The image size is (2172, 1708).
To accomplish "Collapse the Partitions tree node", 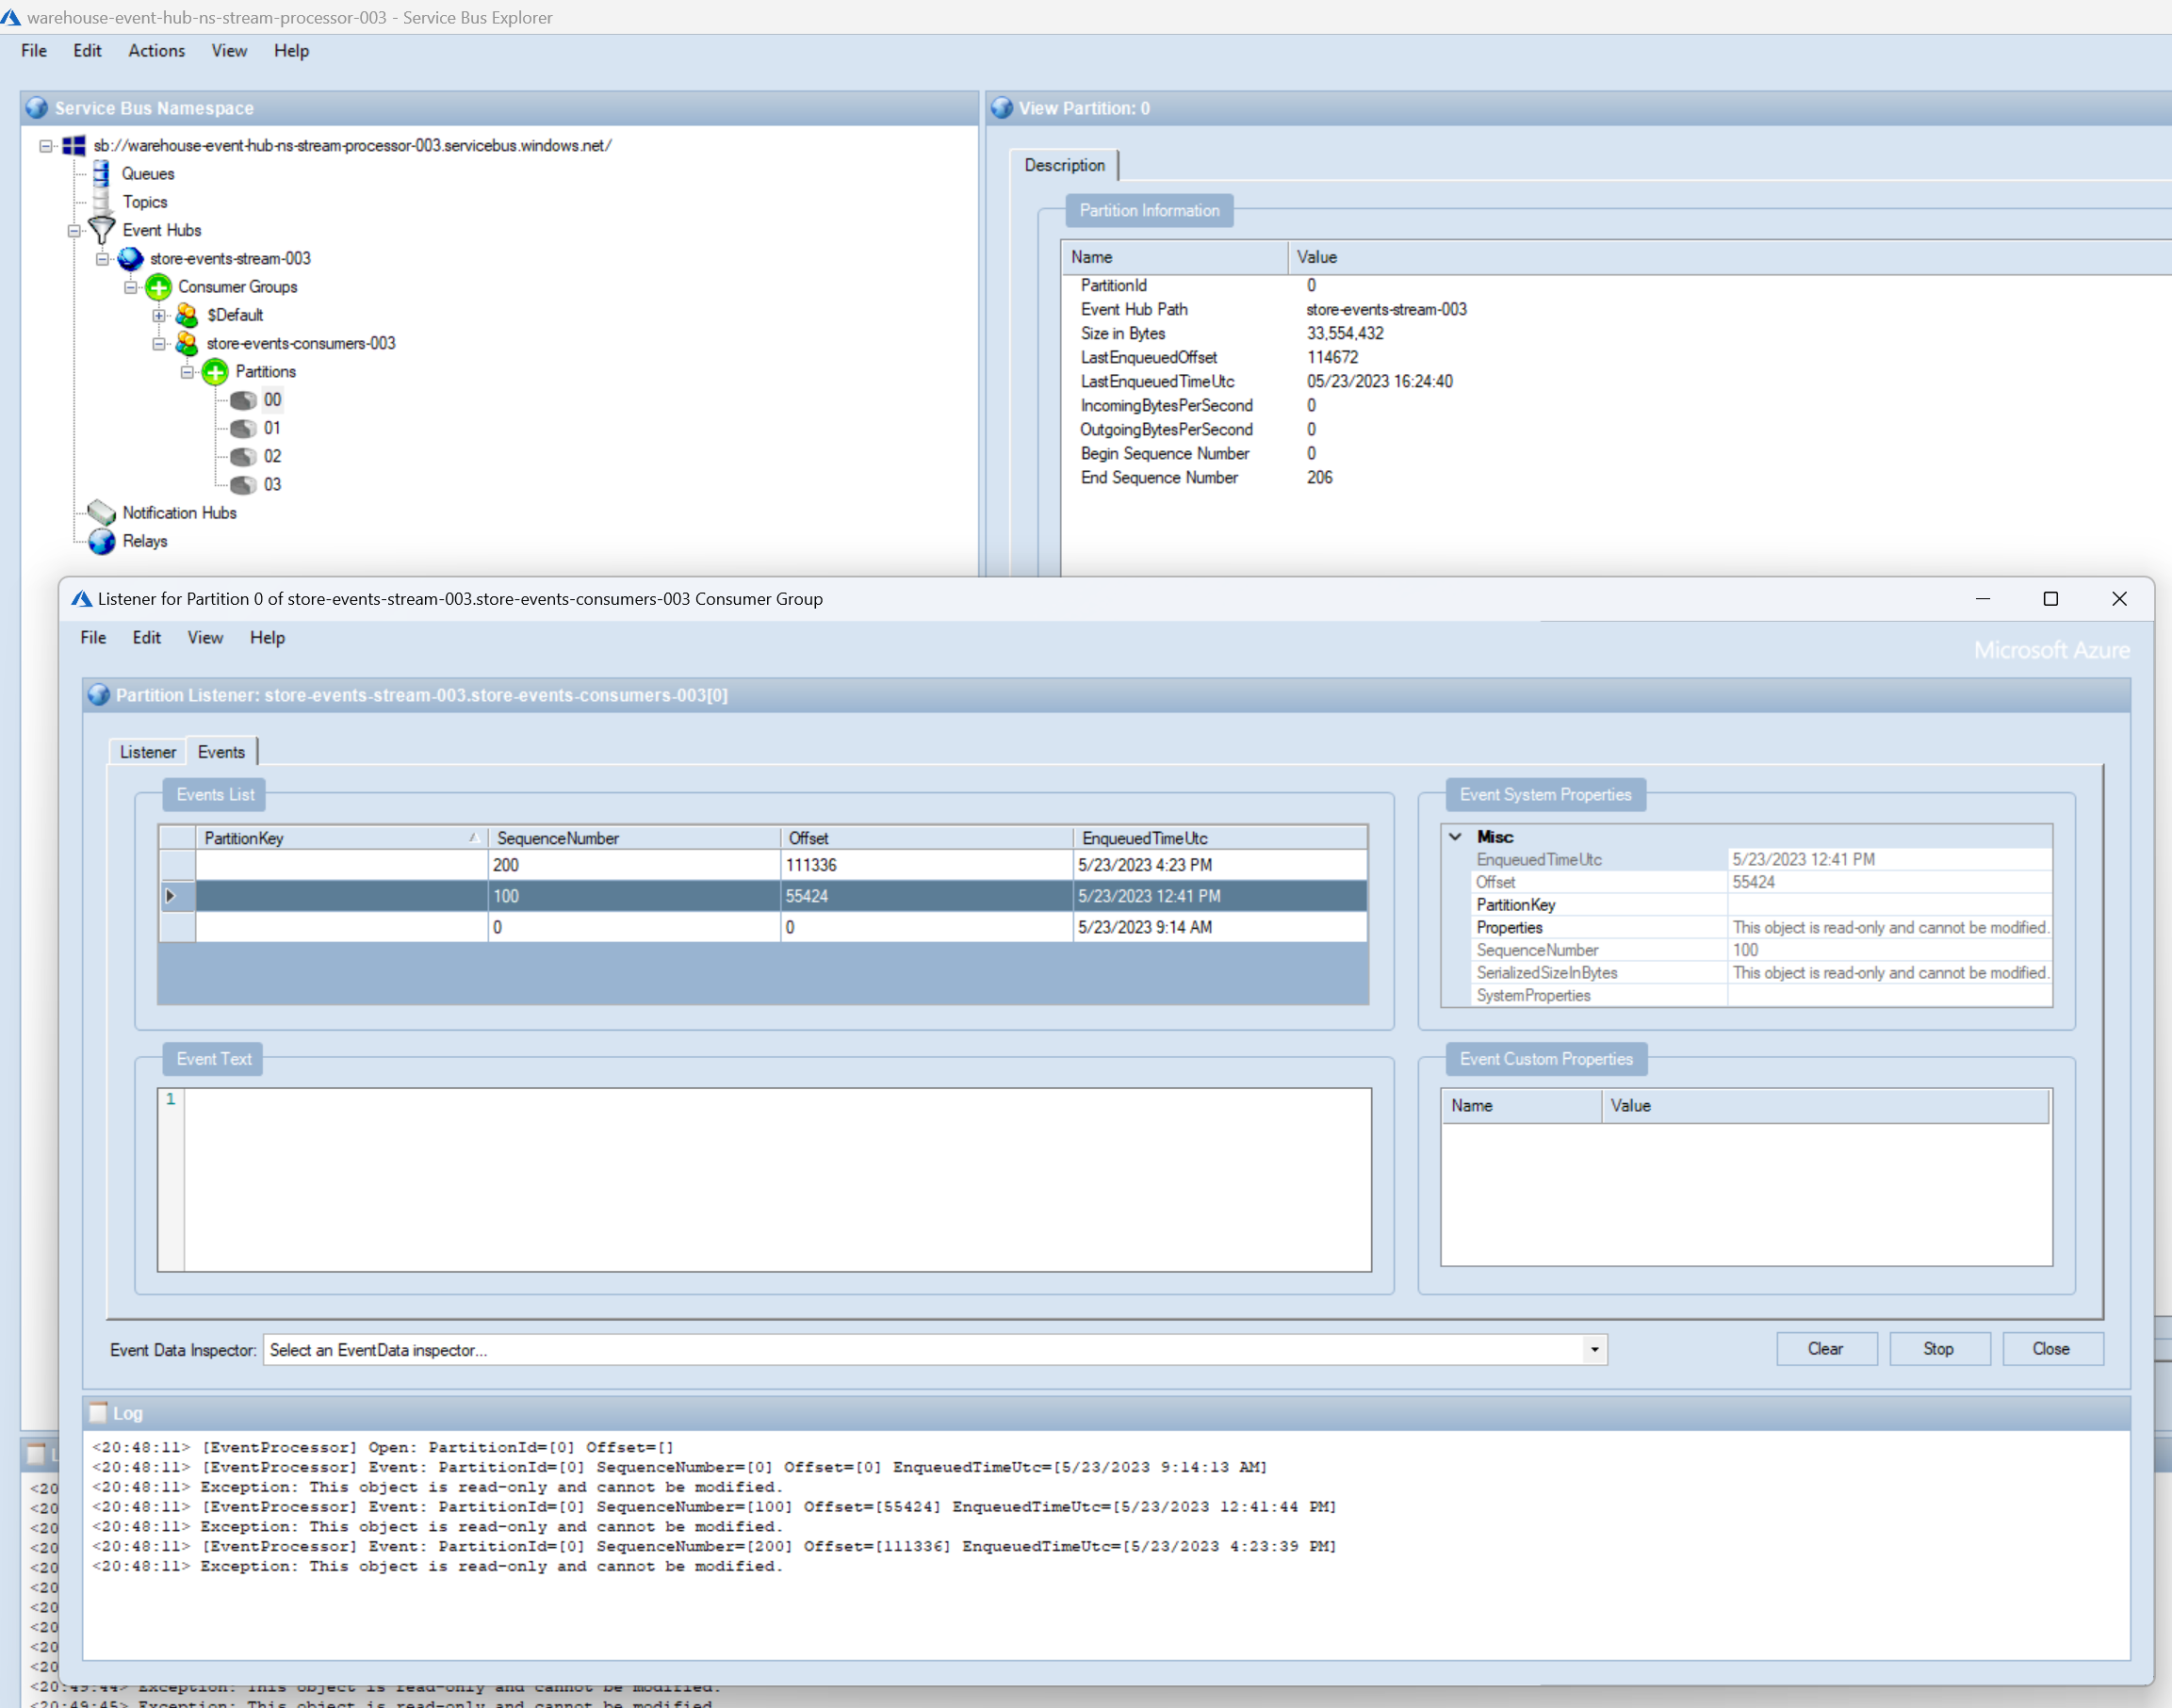I will [x=187, y=372].
